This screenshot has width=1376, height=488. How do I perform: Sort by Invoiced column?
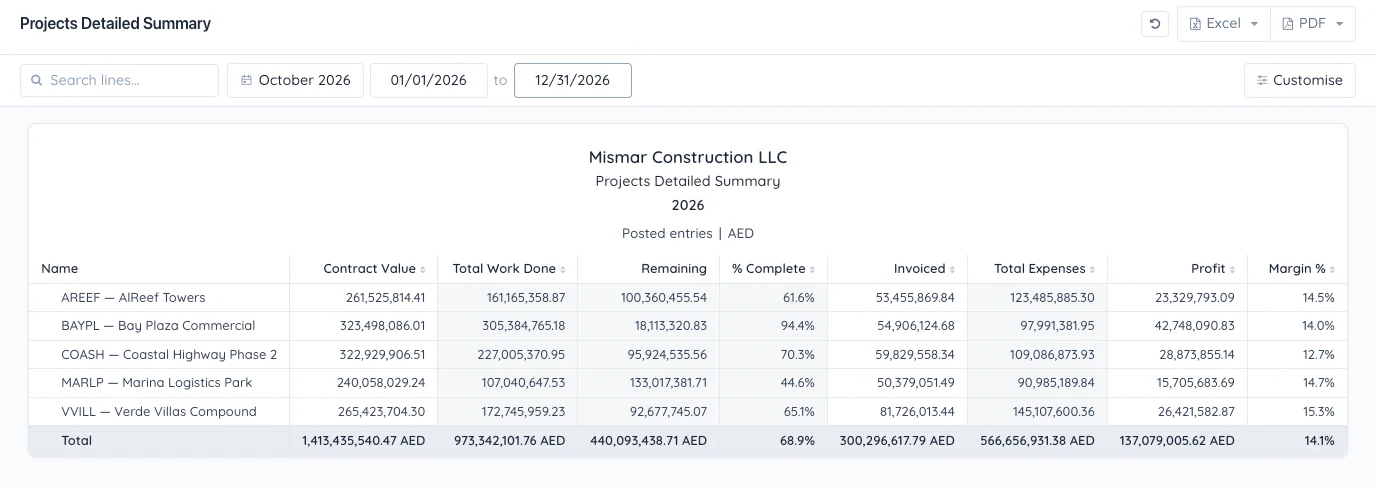[x=925, y=269]
